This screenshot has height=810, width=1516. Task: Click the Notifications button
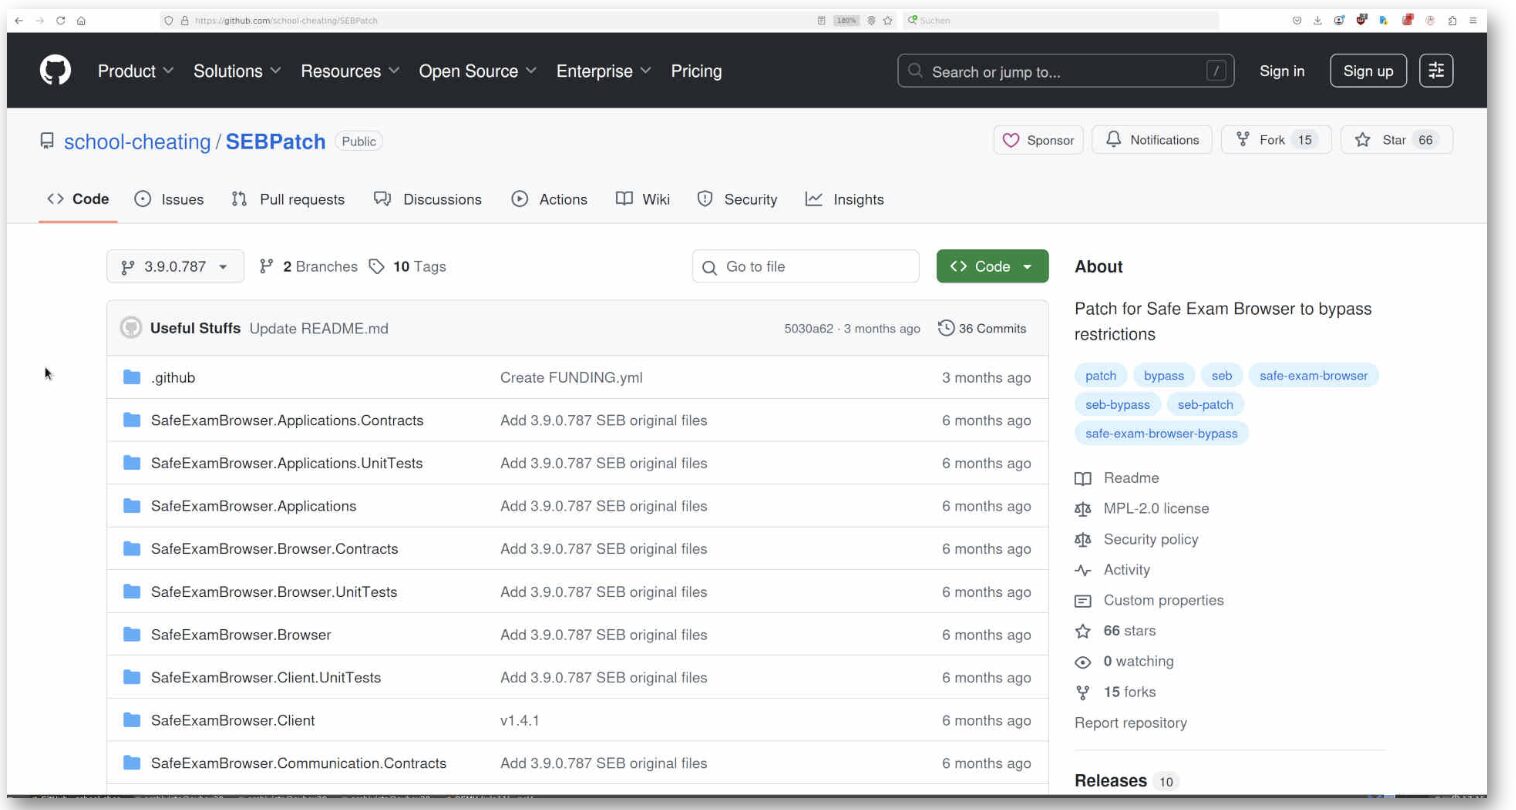tap(1152, 140)
